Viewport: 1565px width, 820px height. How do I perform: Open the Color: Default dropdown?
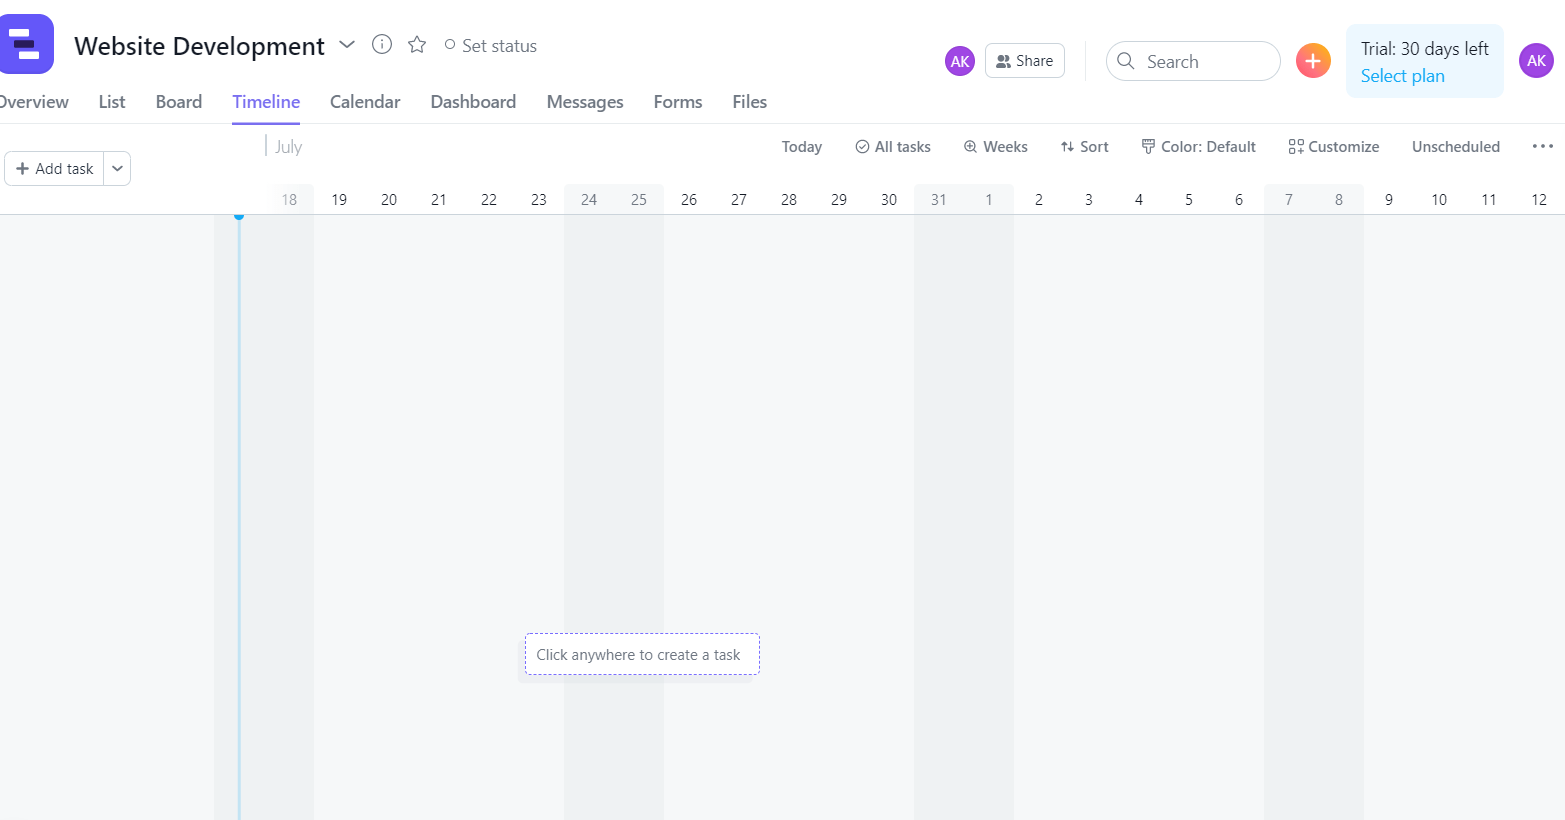click(1199, 146)
